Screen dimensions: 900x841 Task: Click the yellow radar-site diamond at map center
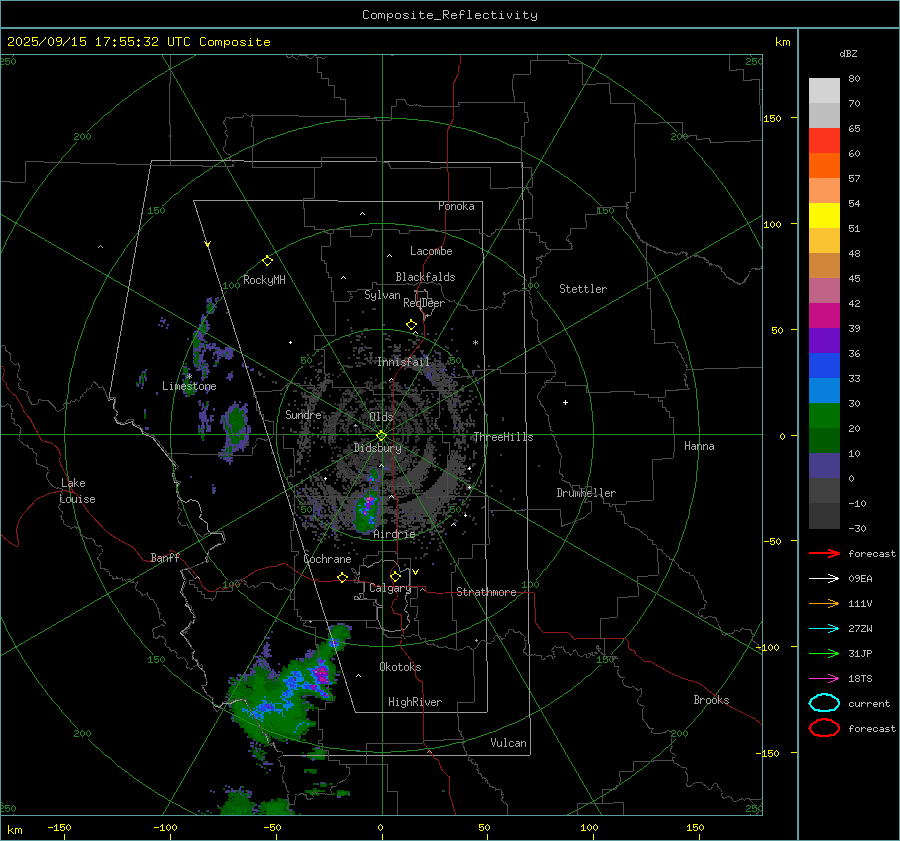[x=381, y=436]
